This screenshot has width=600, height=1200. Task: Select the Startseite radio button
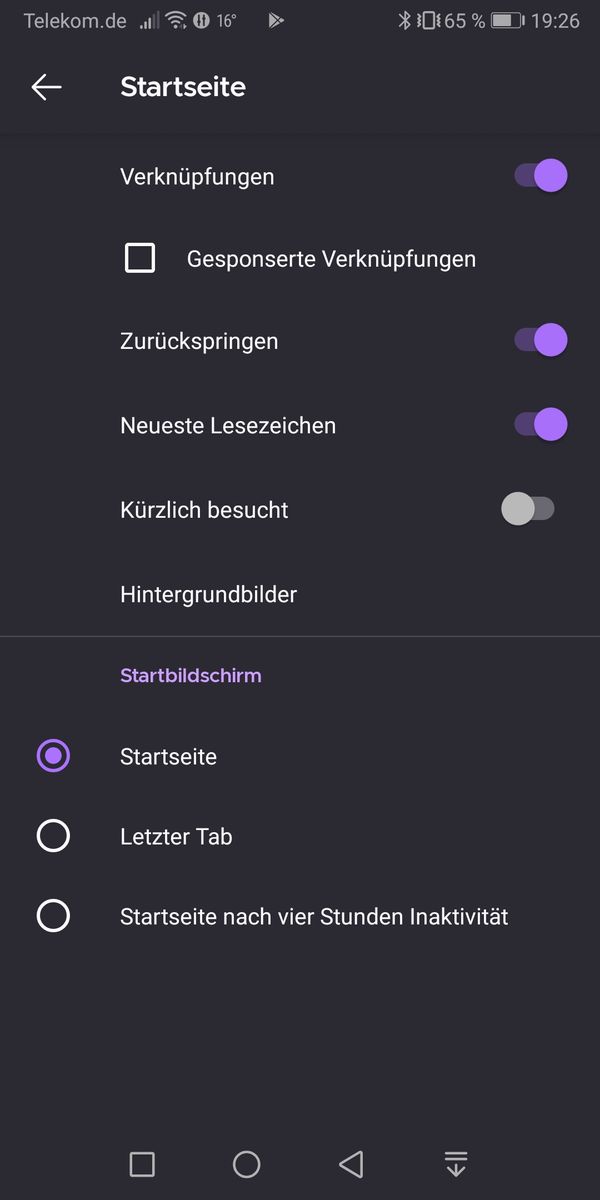(x=53, y=756)
